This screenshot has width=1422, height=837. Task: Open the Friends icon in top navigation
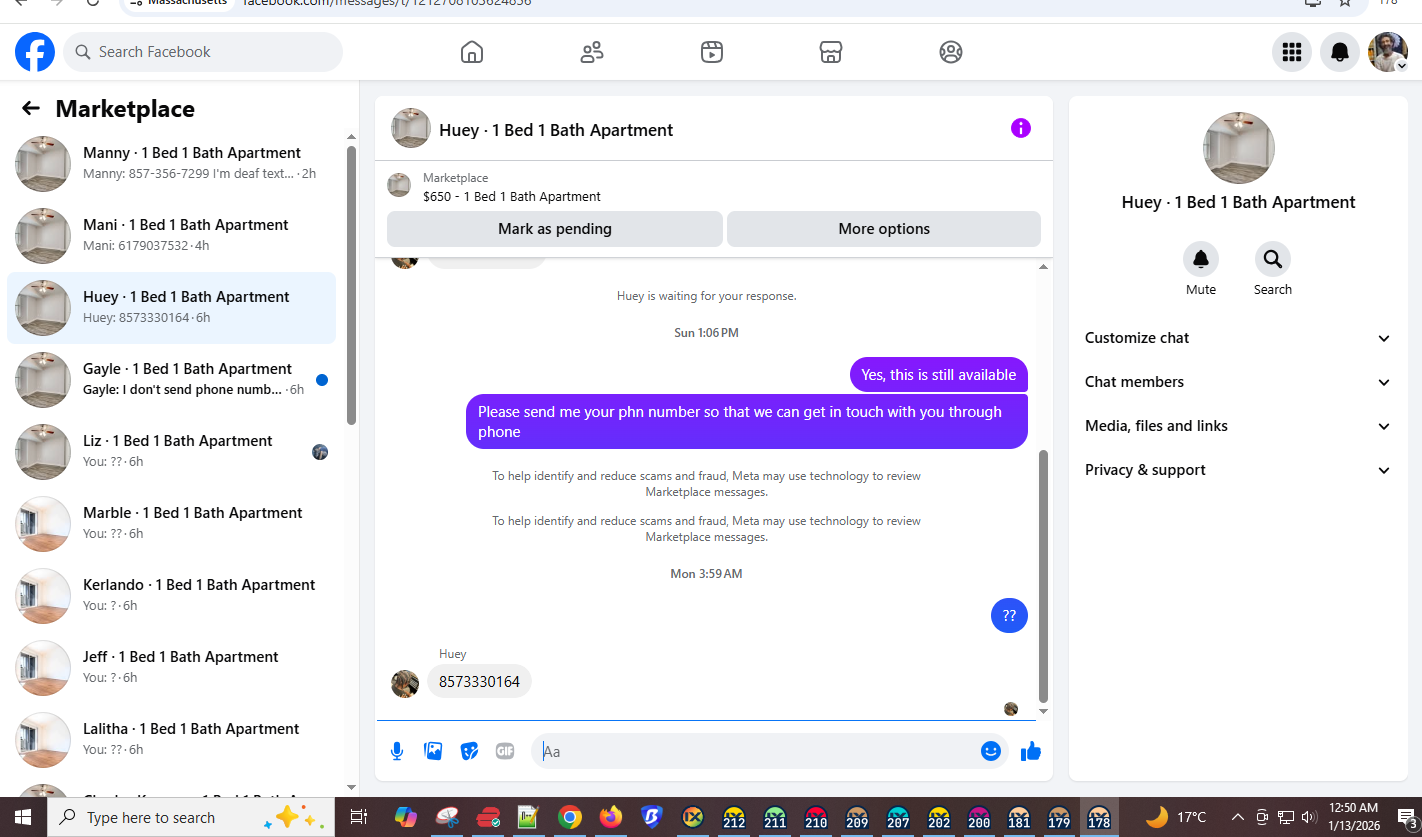click(x=592, y=52)
